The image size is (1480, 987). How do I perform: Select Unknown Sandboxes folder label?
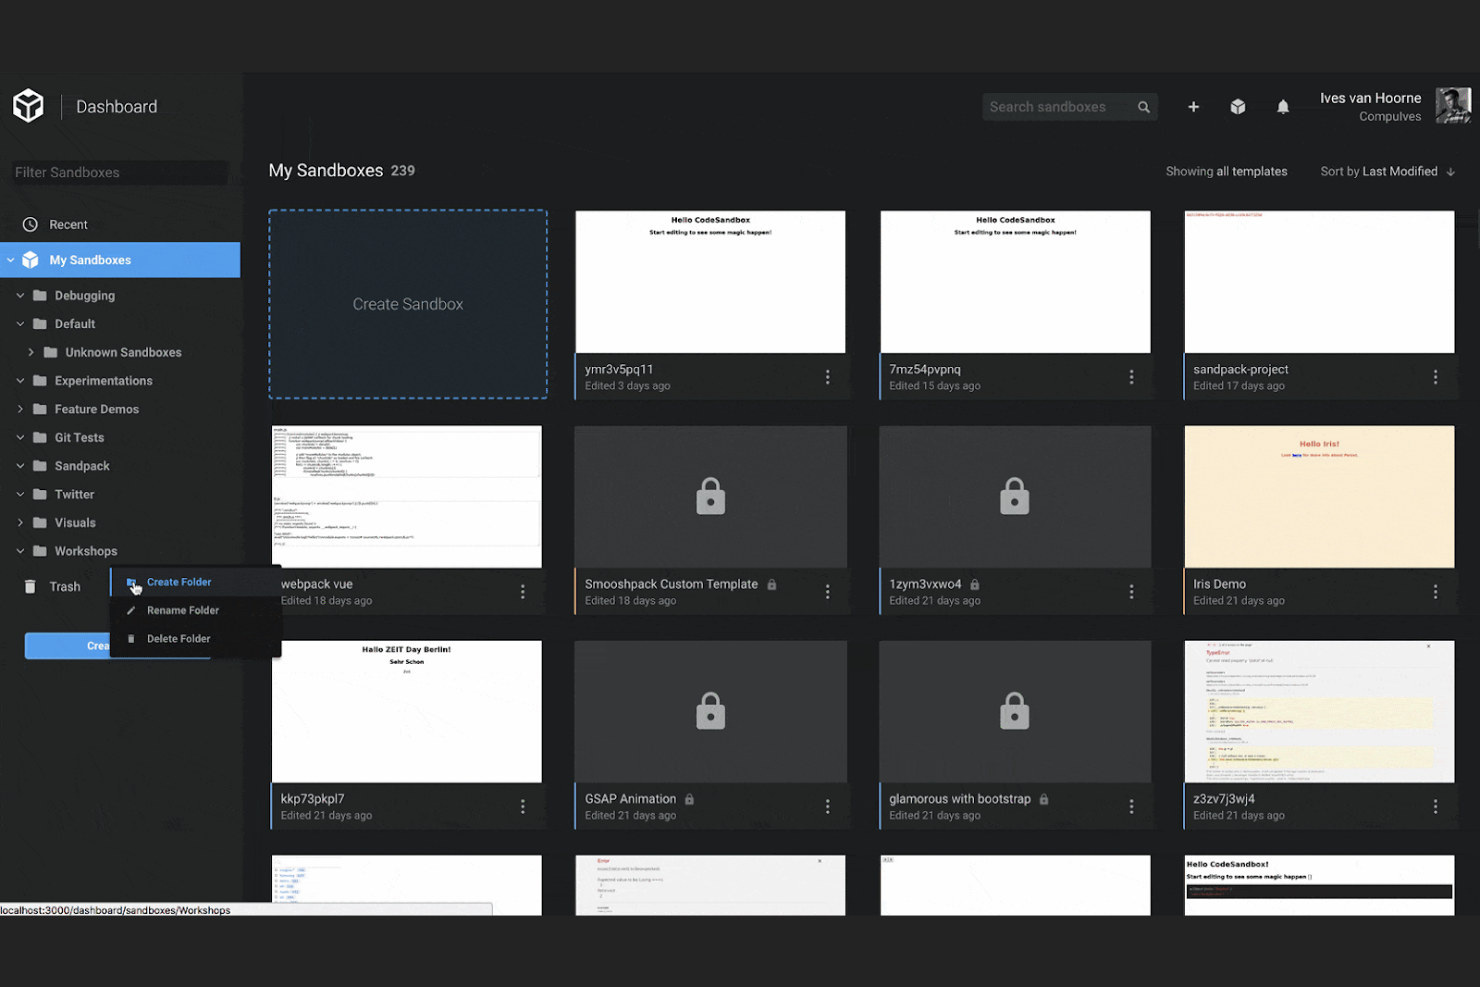123,352
